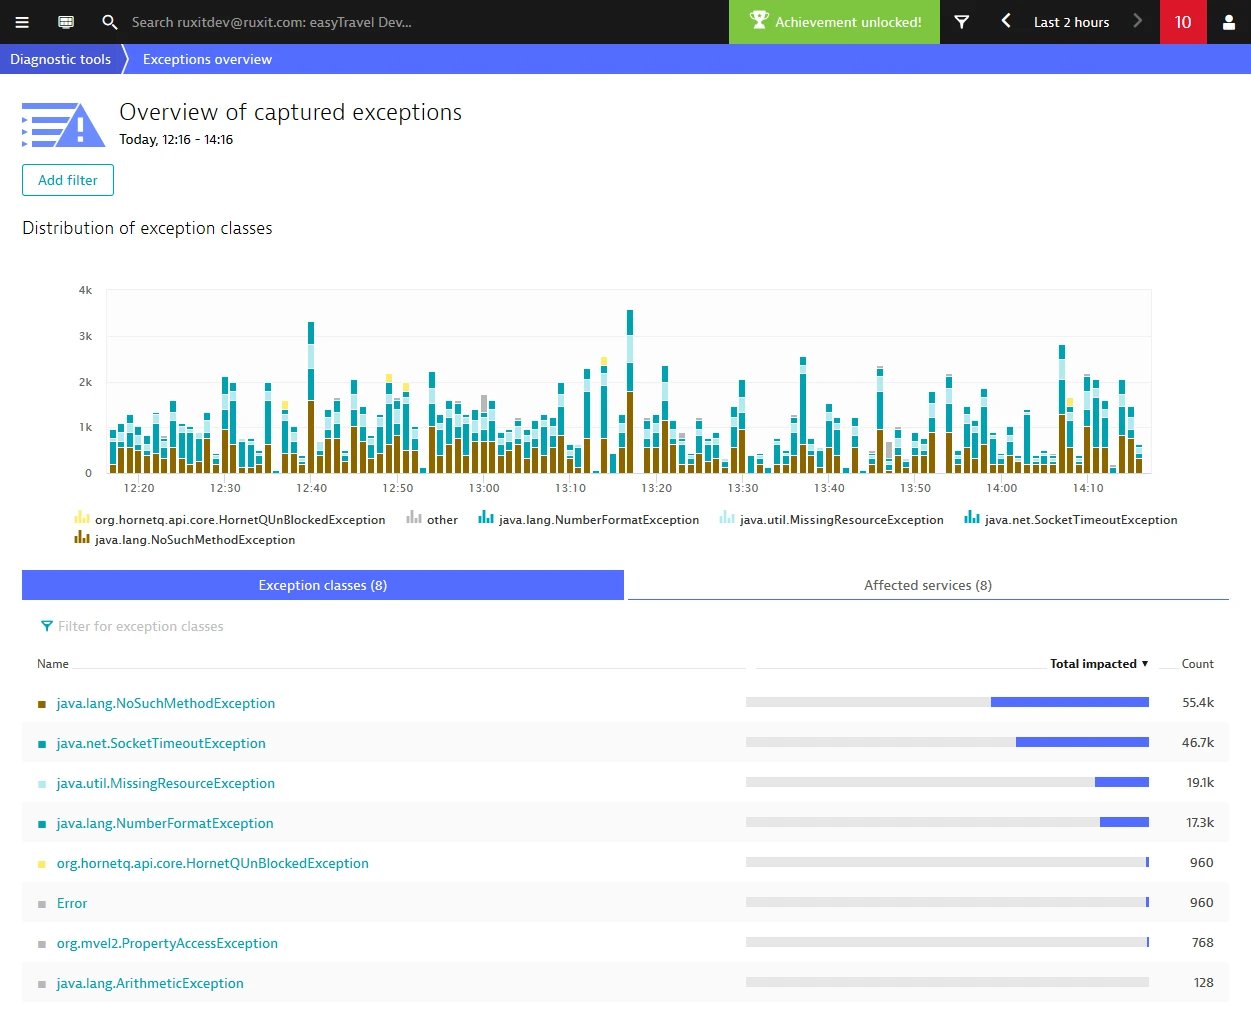
Task: Click the Diagnostic tools breadcrumb
Action: [60, 59]
